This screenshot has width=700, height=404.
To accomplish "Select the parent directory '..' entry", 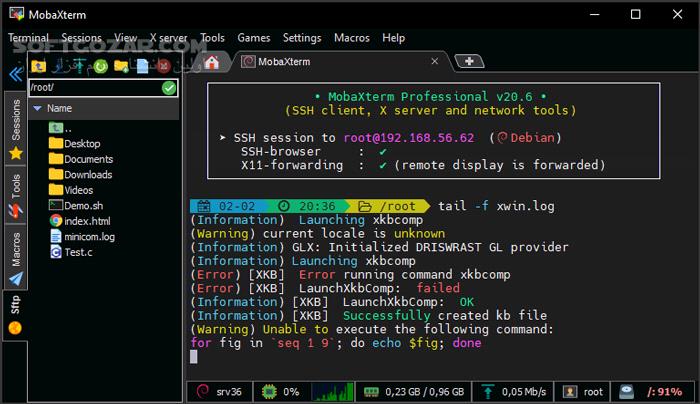I will click(x=60, y=129).
